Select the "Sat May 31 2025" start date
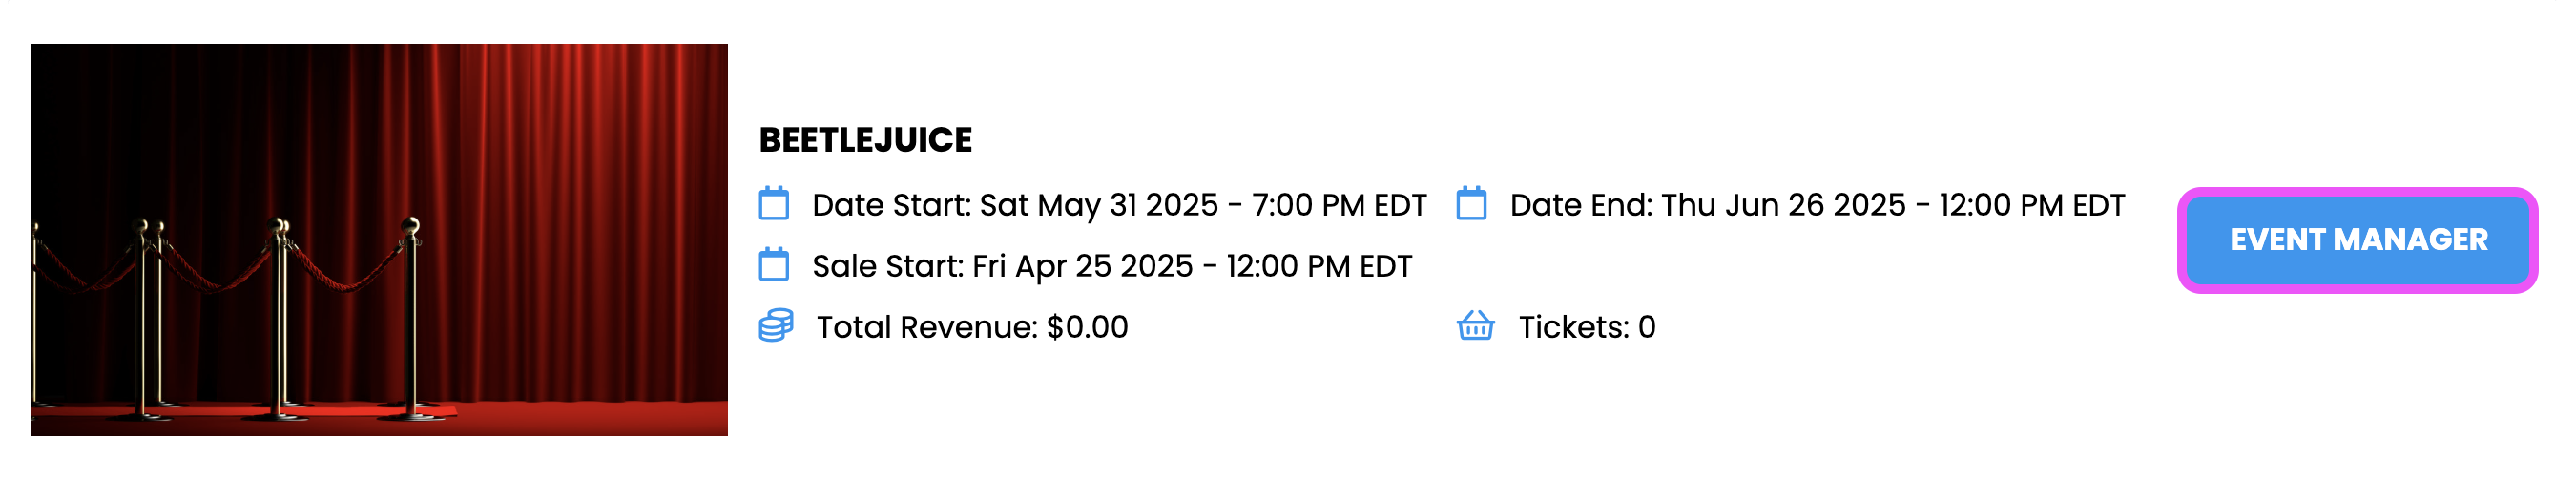The width and height of the screenshot is (2576, 479). click(1098, 205)
